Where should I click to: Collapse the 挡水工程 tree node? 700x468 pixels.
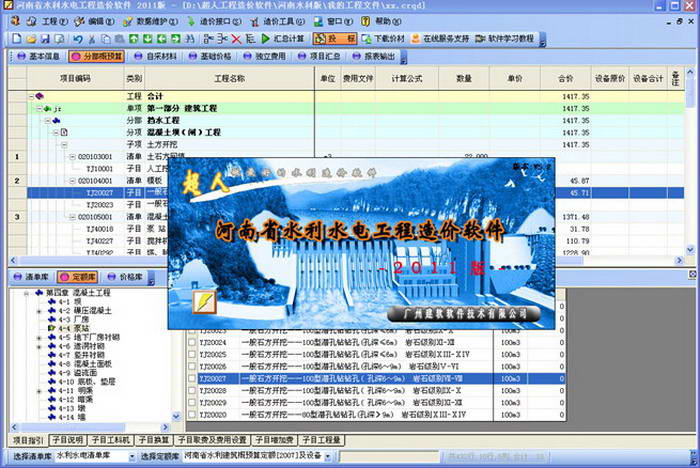pyautogui.click(x=47, y=121)
